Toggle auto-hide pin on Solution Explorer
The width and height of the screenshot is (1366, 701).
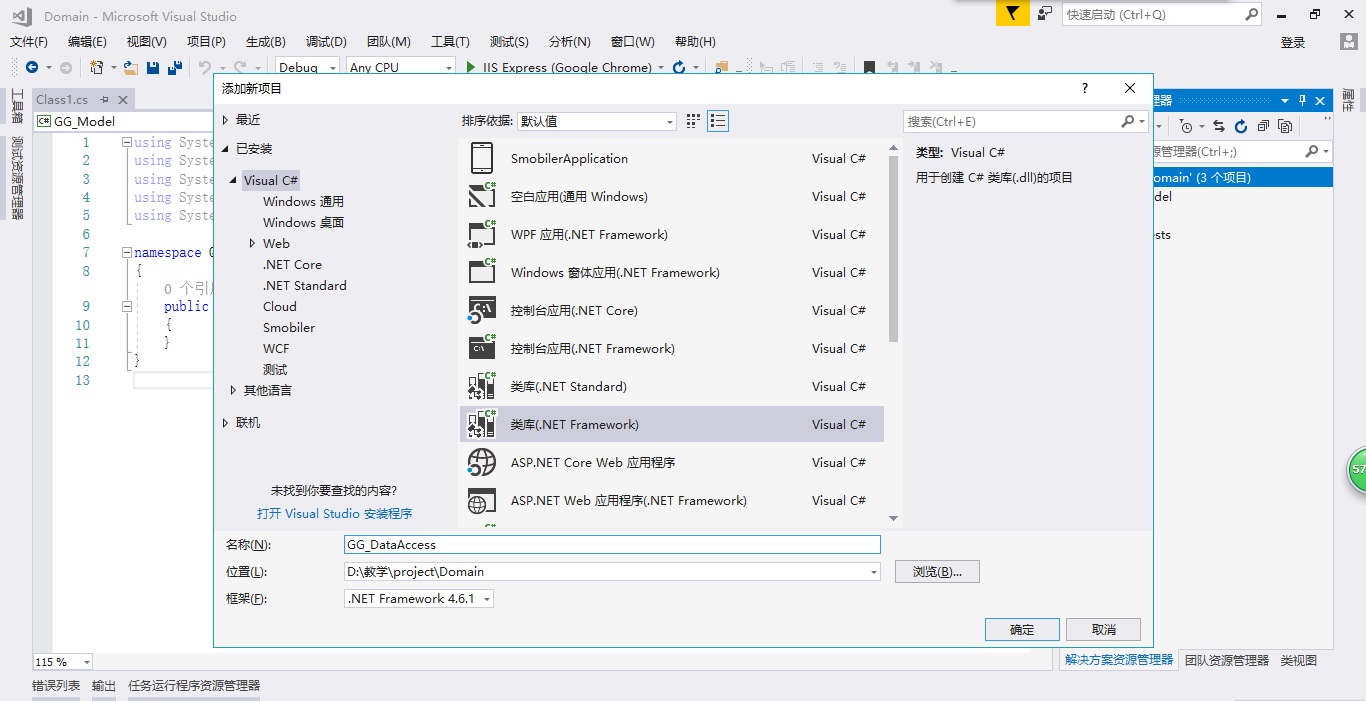(x=1303, y=100)
